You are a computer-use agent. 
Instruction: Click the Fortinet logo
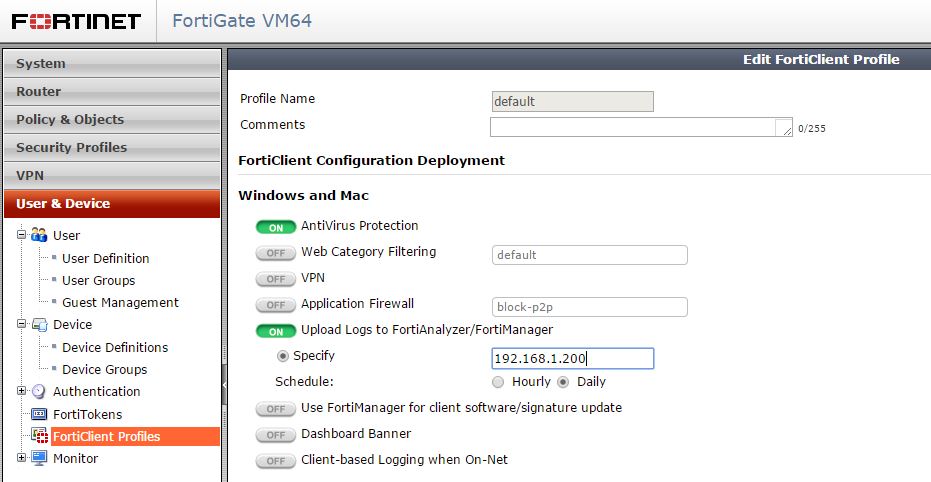77,21
